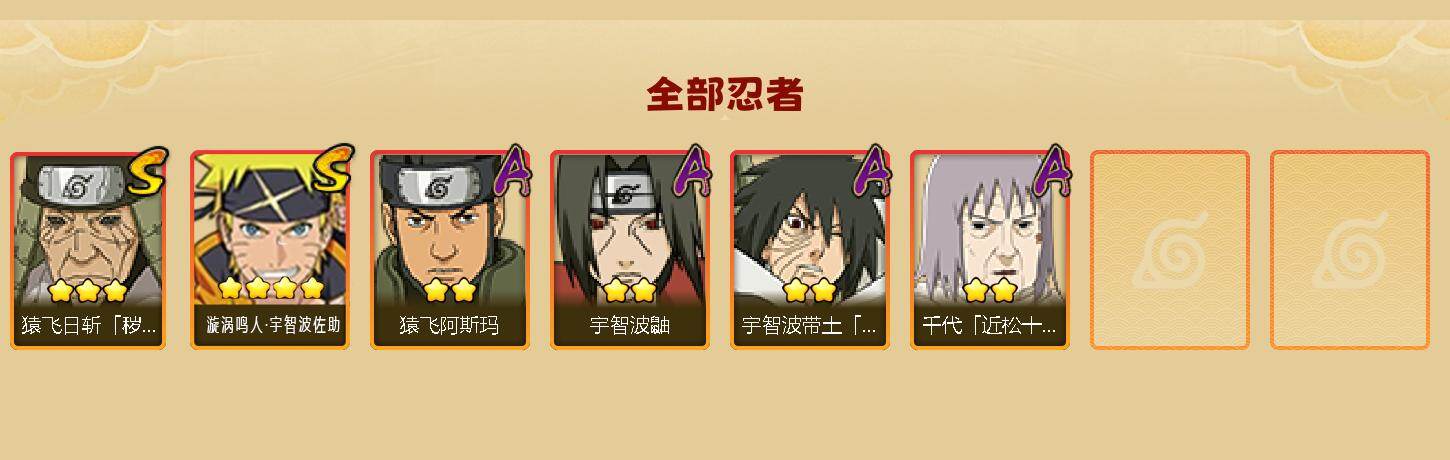Click the three stars on 猿飞日斩 card
This screenshot has width=1450, height=460.
point(88,291)
